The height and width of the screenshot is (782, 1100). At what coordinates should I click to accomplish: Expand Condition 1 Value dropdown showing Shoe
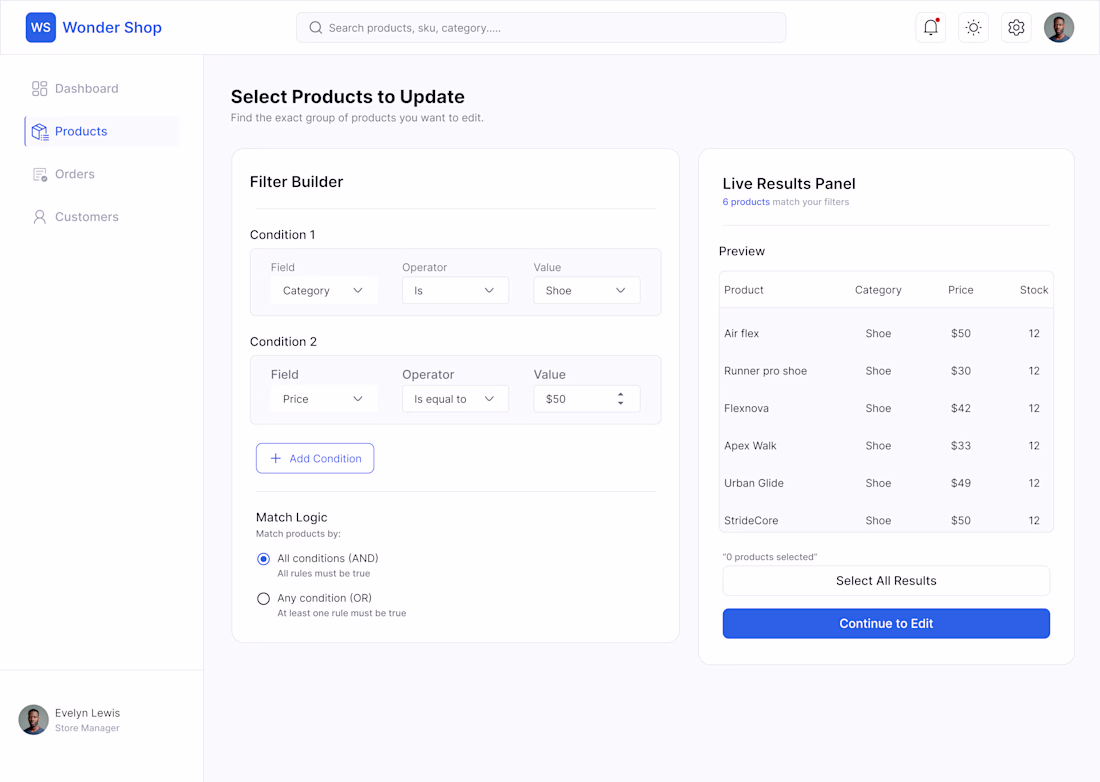click(586, 291)
